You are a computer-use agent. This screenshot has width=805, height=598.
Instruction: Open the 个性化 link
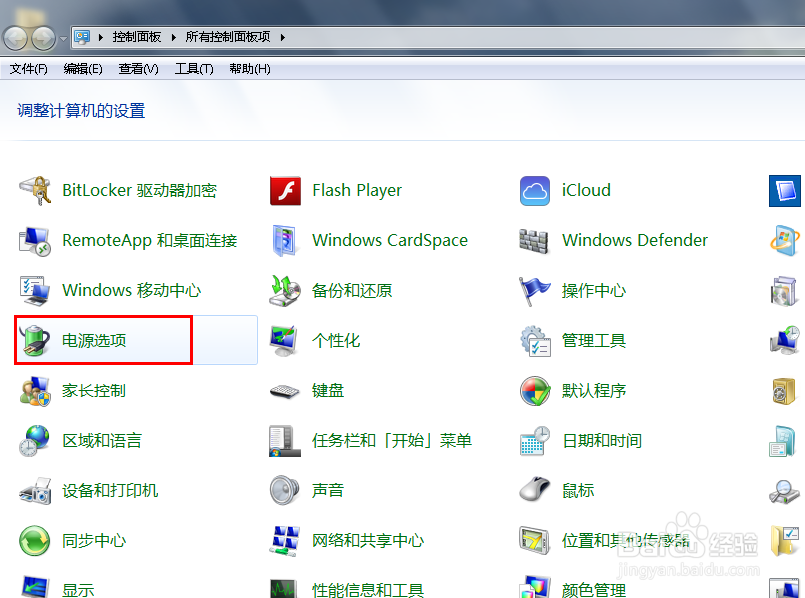tap(336, 340)
